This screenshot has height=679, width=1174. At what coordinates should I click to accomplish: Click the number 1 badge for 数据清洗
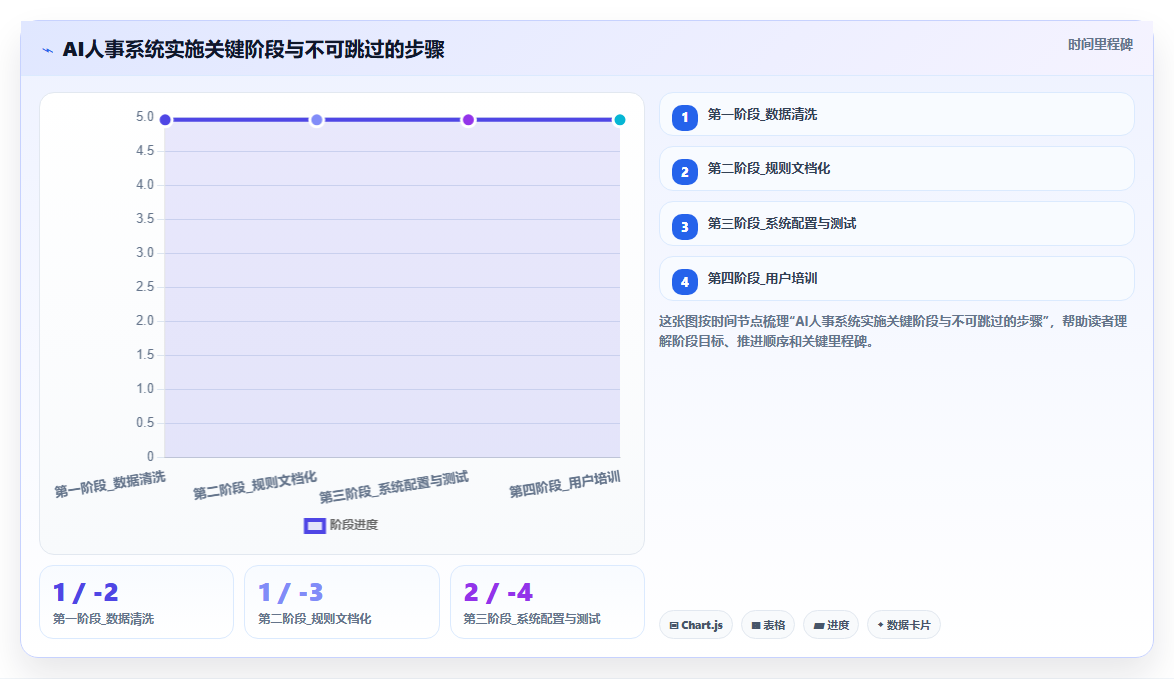pyautogui.click(x=684, y=118)
